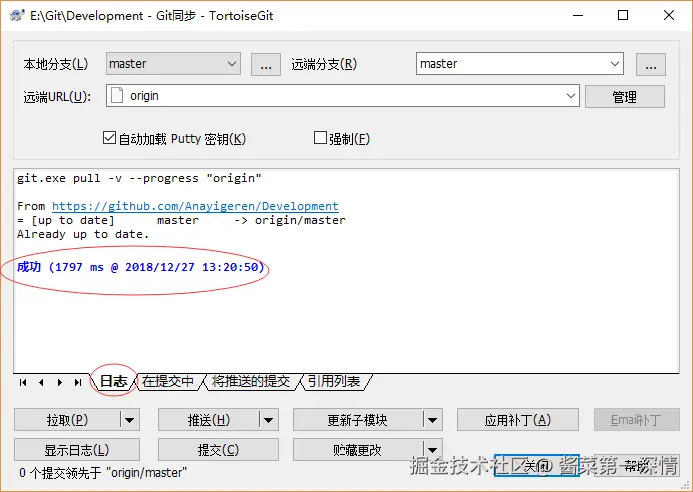Jump to last tab using arrow
This screenshot has height=492, width=693.
point(78,382)
